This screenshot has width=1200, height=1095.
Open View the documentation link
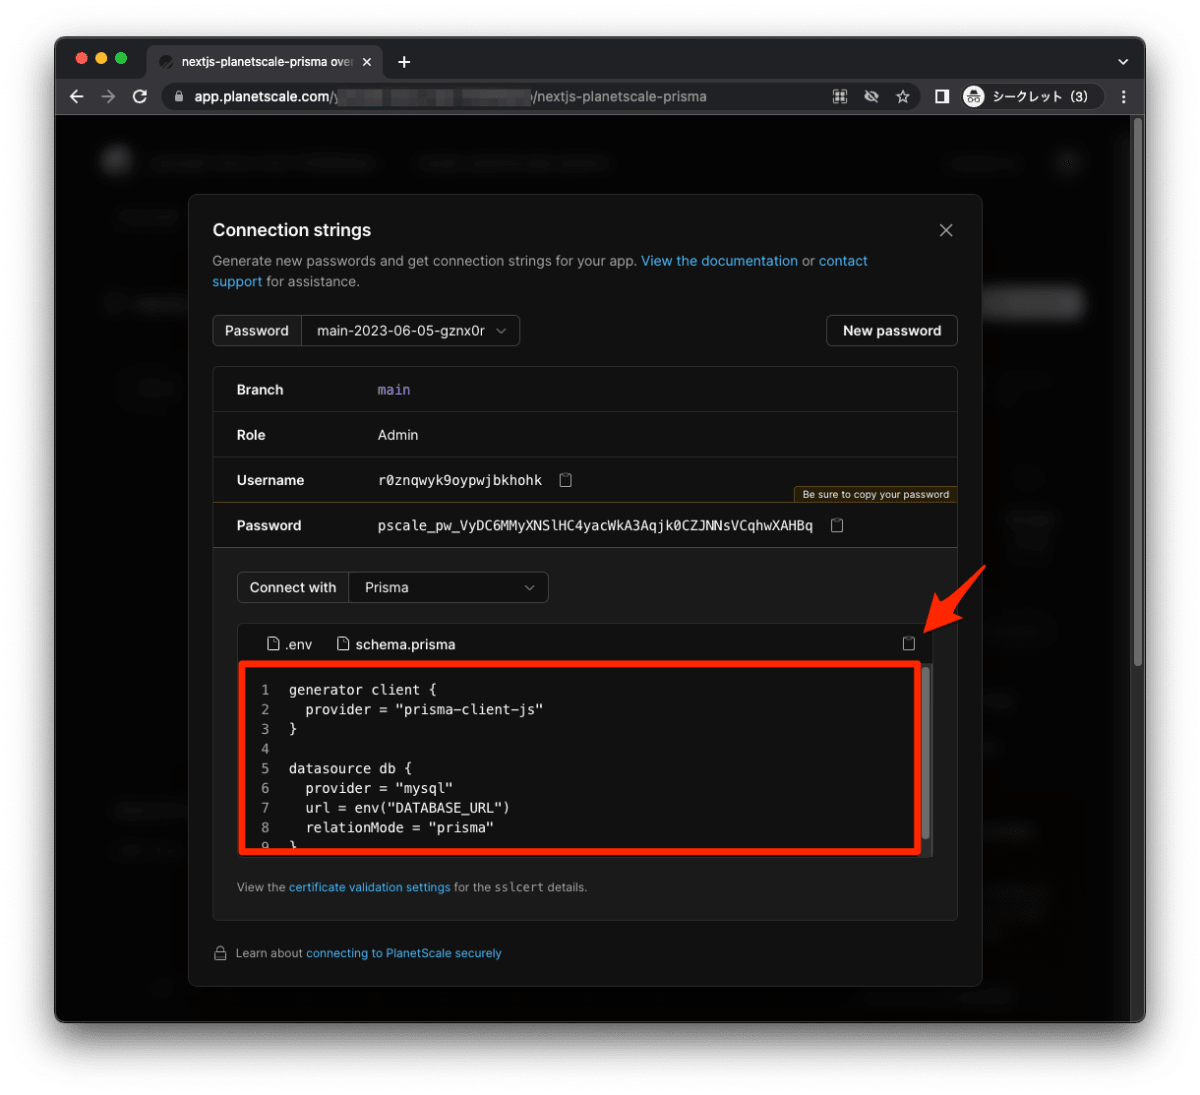pos(719,261)
